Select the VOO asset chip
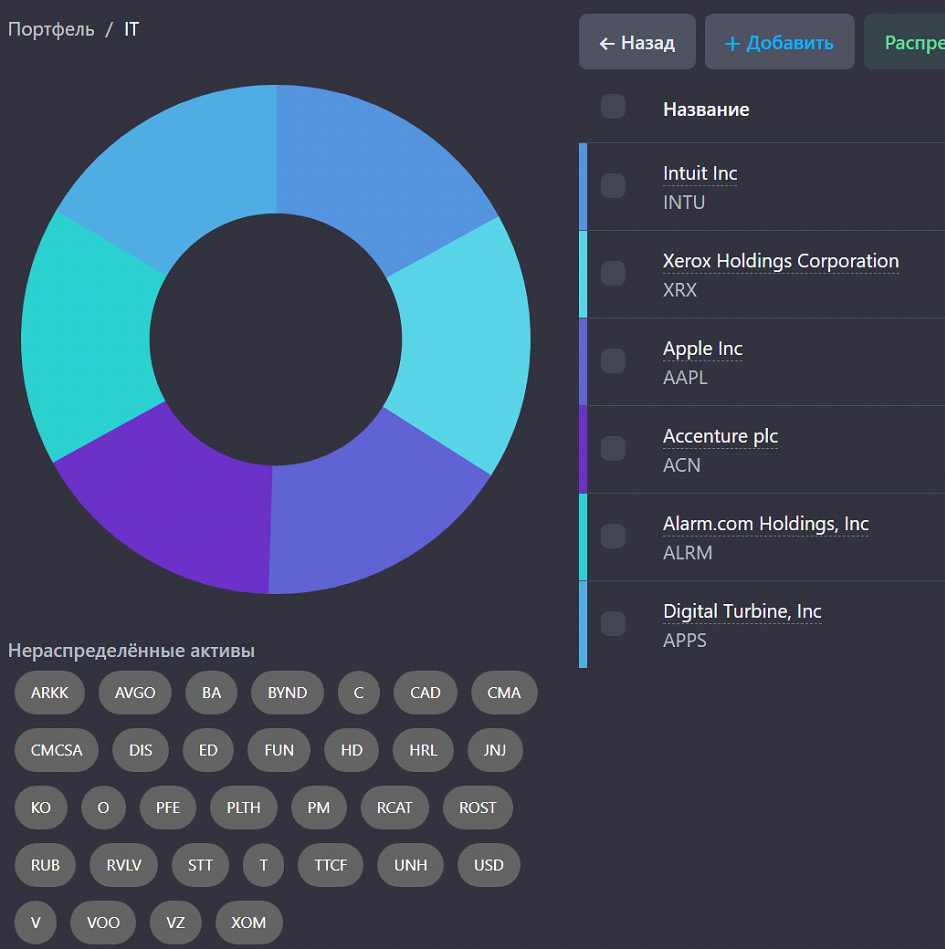Image resolution: width=945 pixels, height=949 pixels. tap(103, 922)
